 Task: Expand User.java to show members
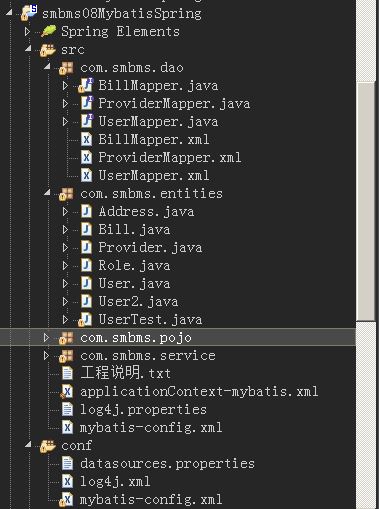tap(65, 284)
